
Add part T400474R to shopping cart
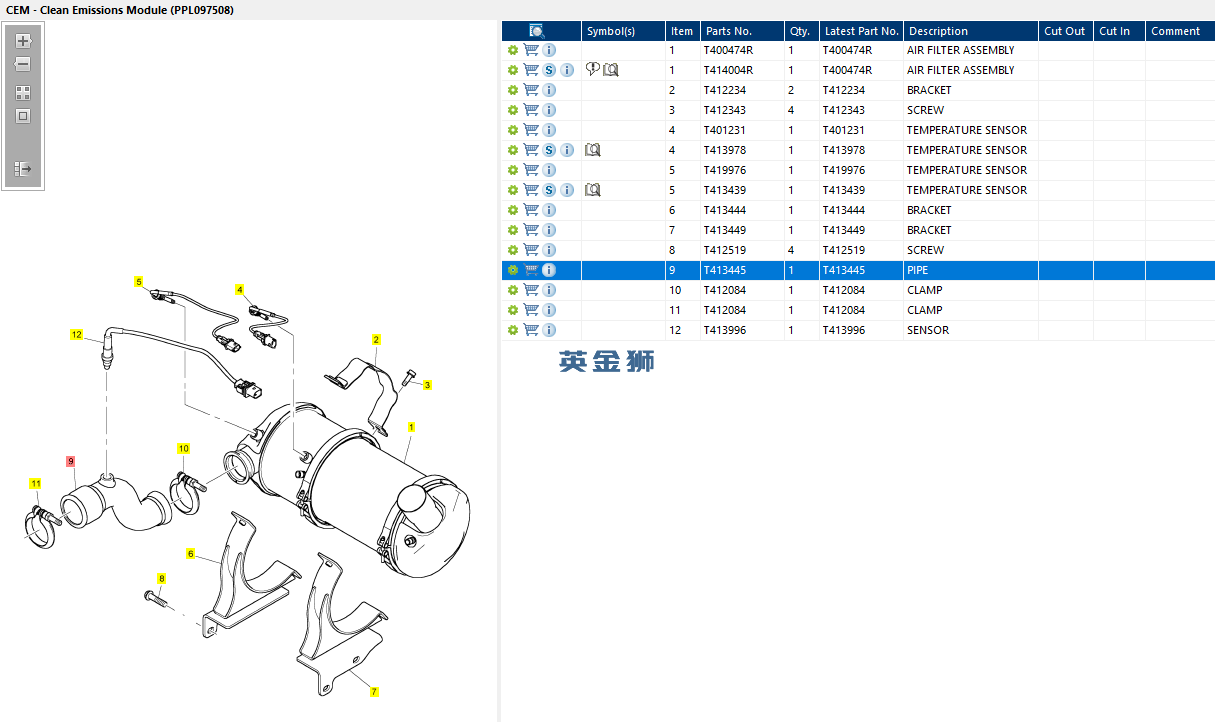point(531,50)
